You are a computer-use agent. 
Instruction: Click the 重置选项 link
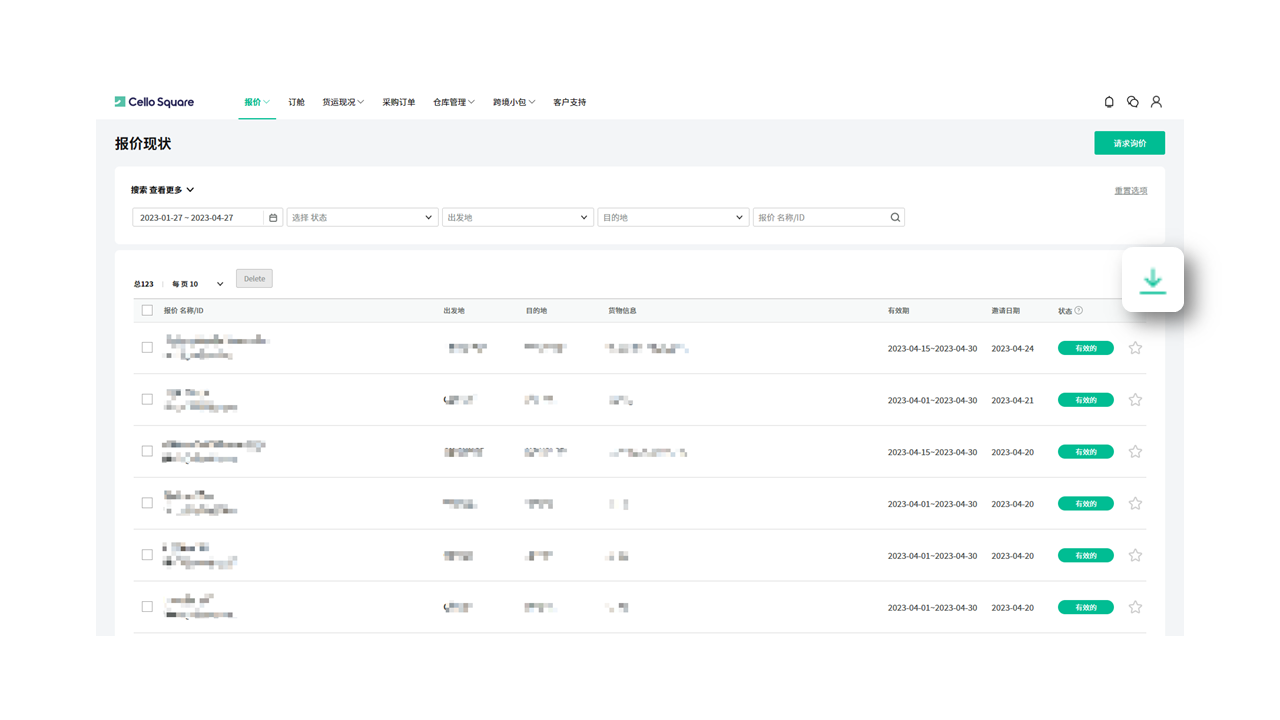(x=1131, y=191)
